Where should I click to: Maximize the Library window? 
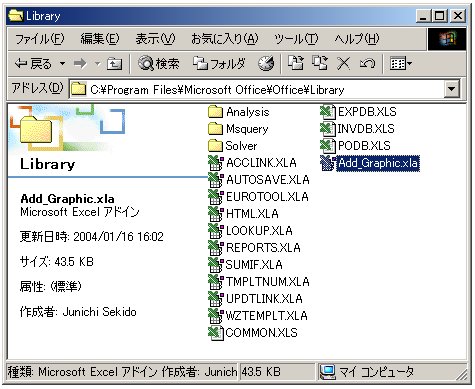pos(439,16)
